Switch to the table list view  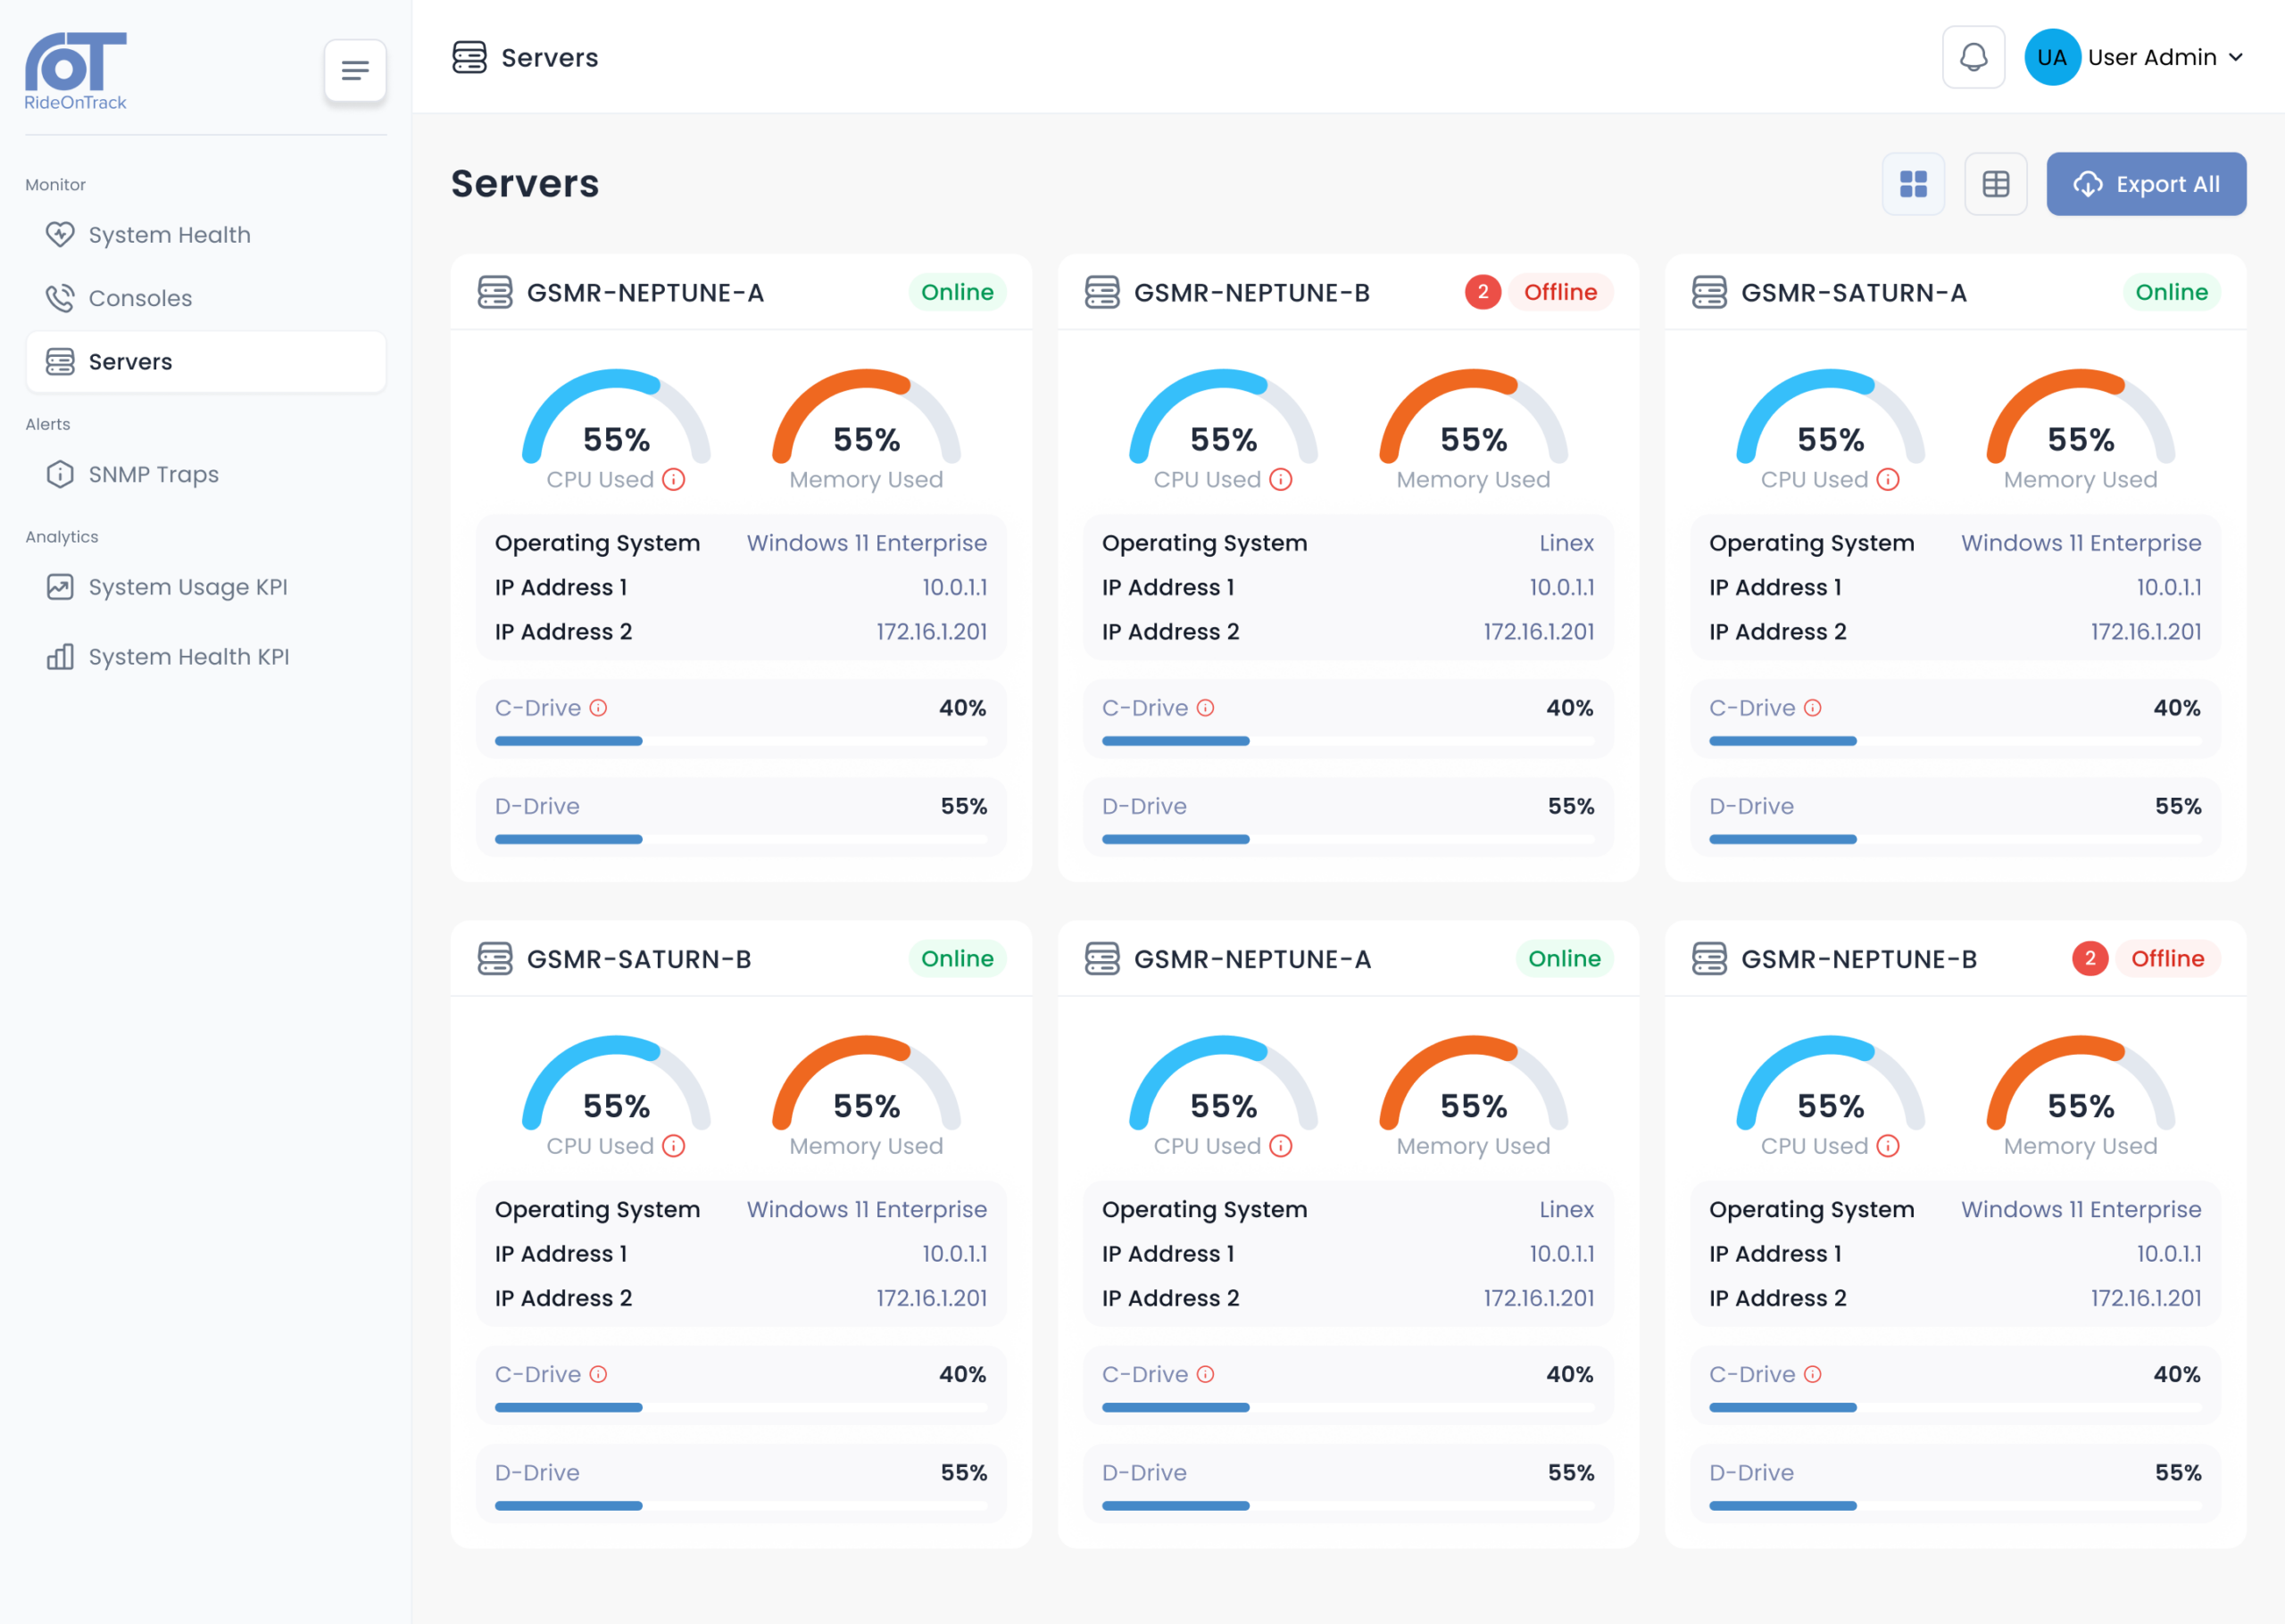pyautogui.click(x=1995, y=184)
